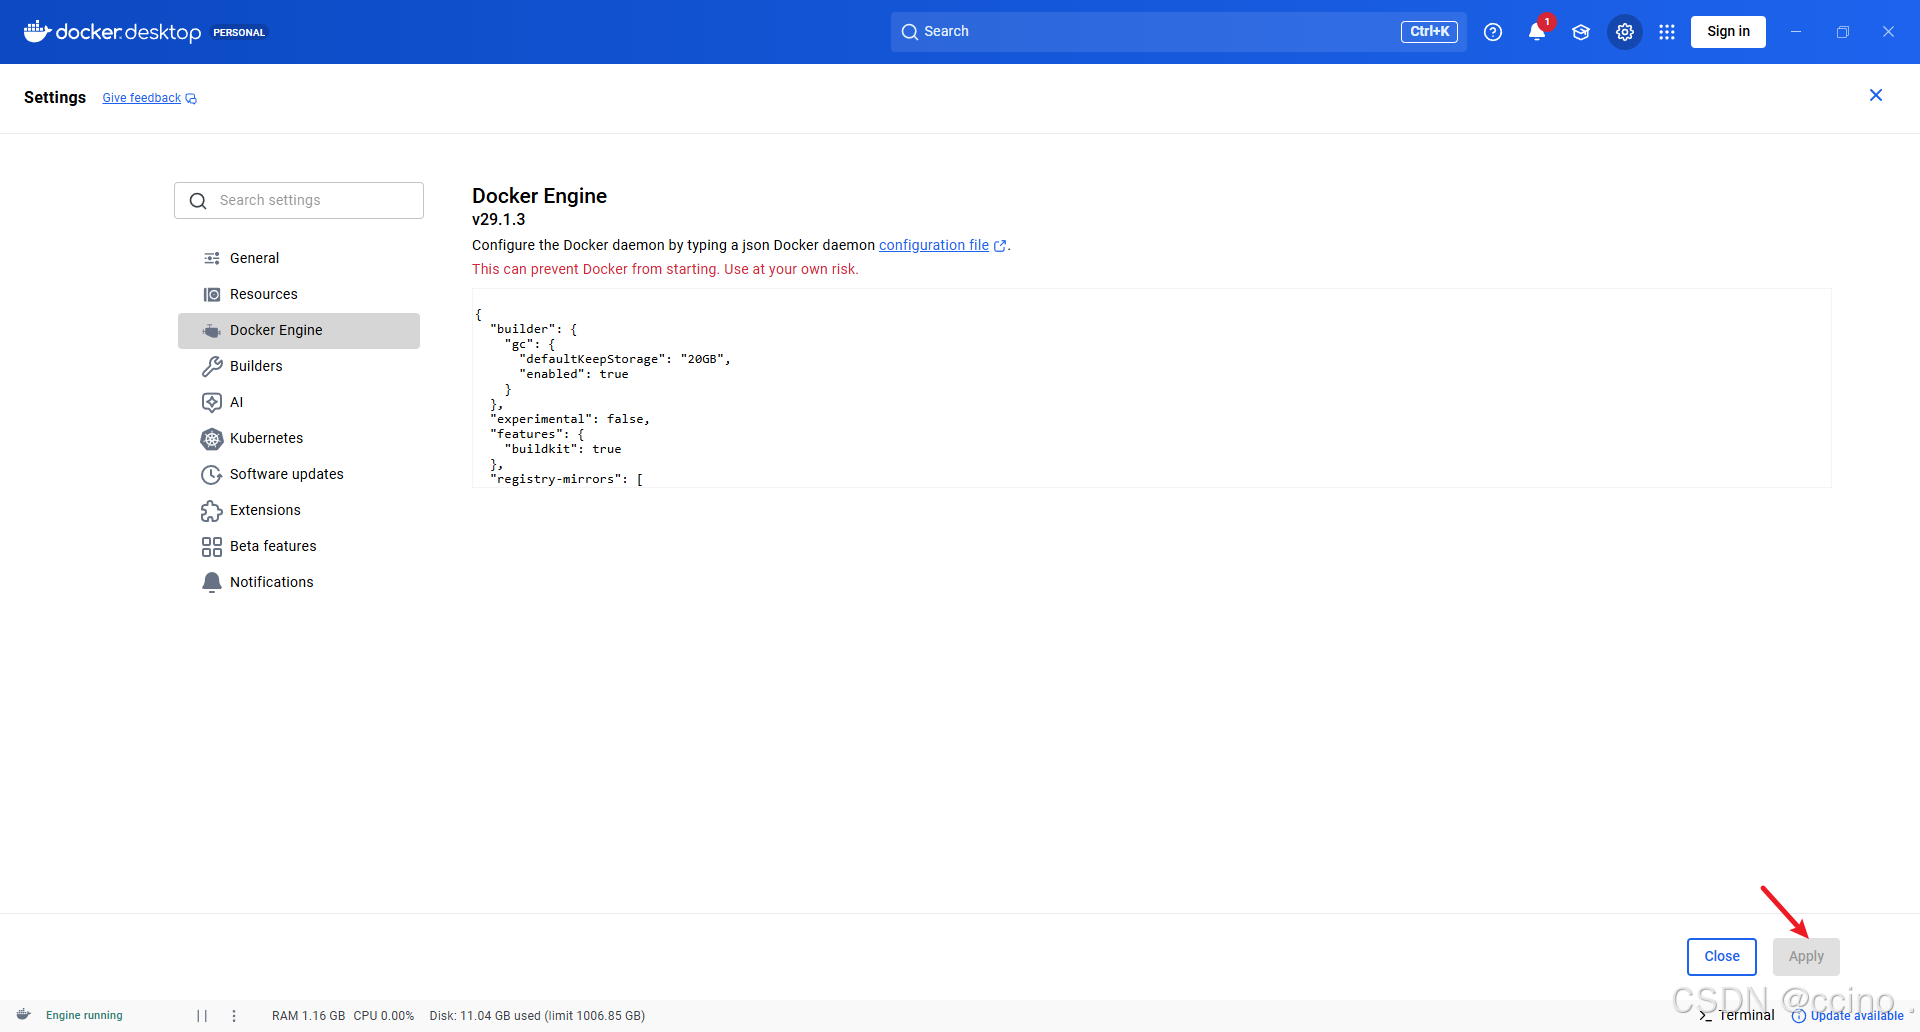Click inside the daemon JSON editor
Screen dimensions: 1920x1032
[1151, 388]
